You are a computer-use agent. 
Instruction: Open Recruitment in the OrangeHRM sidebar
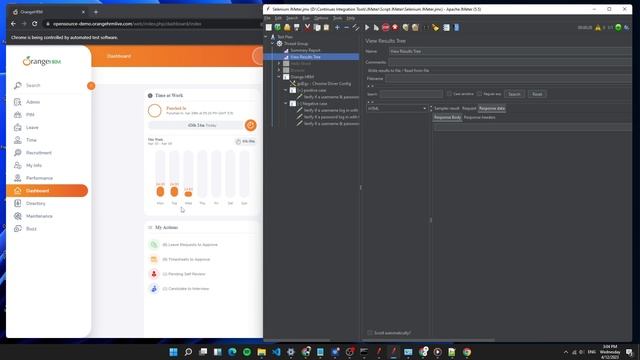tap(39, 153)
